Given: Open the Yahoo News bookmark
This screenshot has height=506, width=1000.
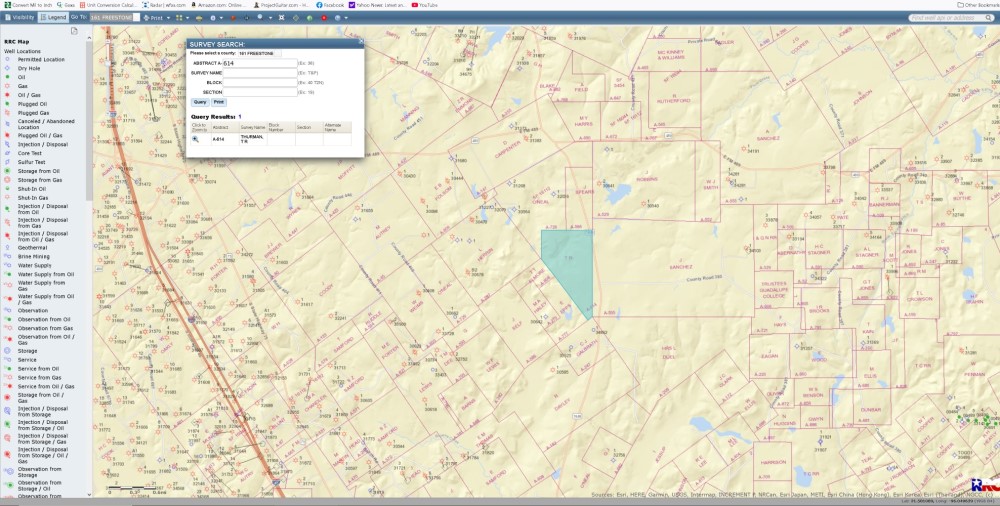Looking at the screenshot, I should pyautogui.click(x=379, y=4).
